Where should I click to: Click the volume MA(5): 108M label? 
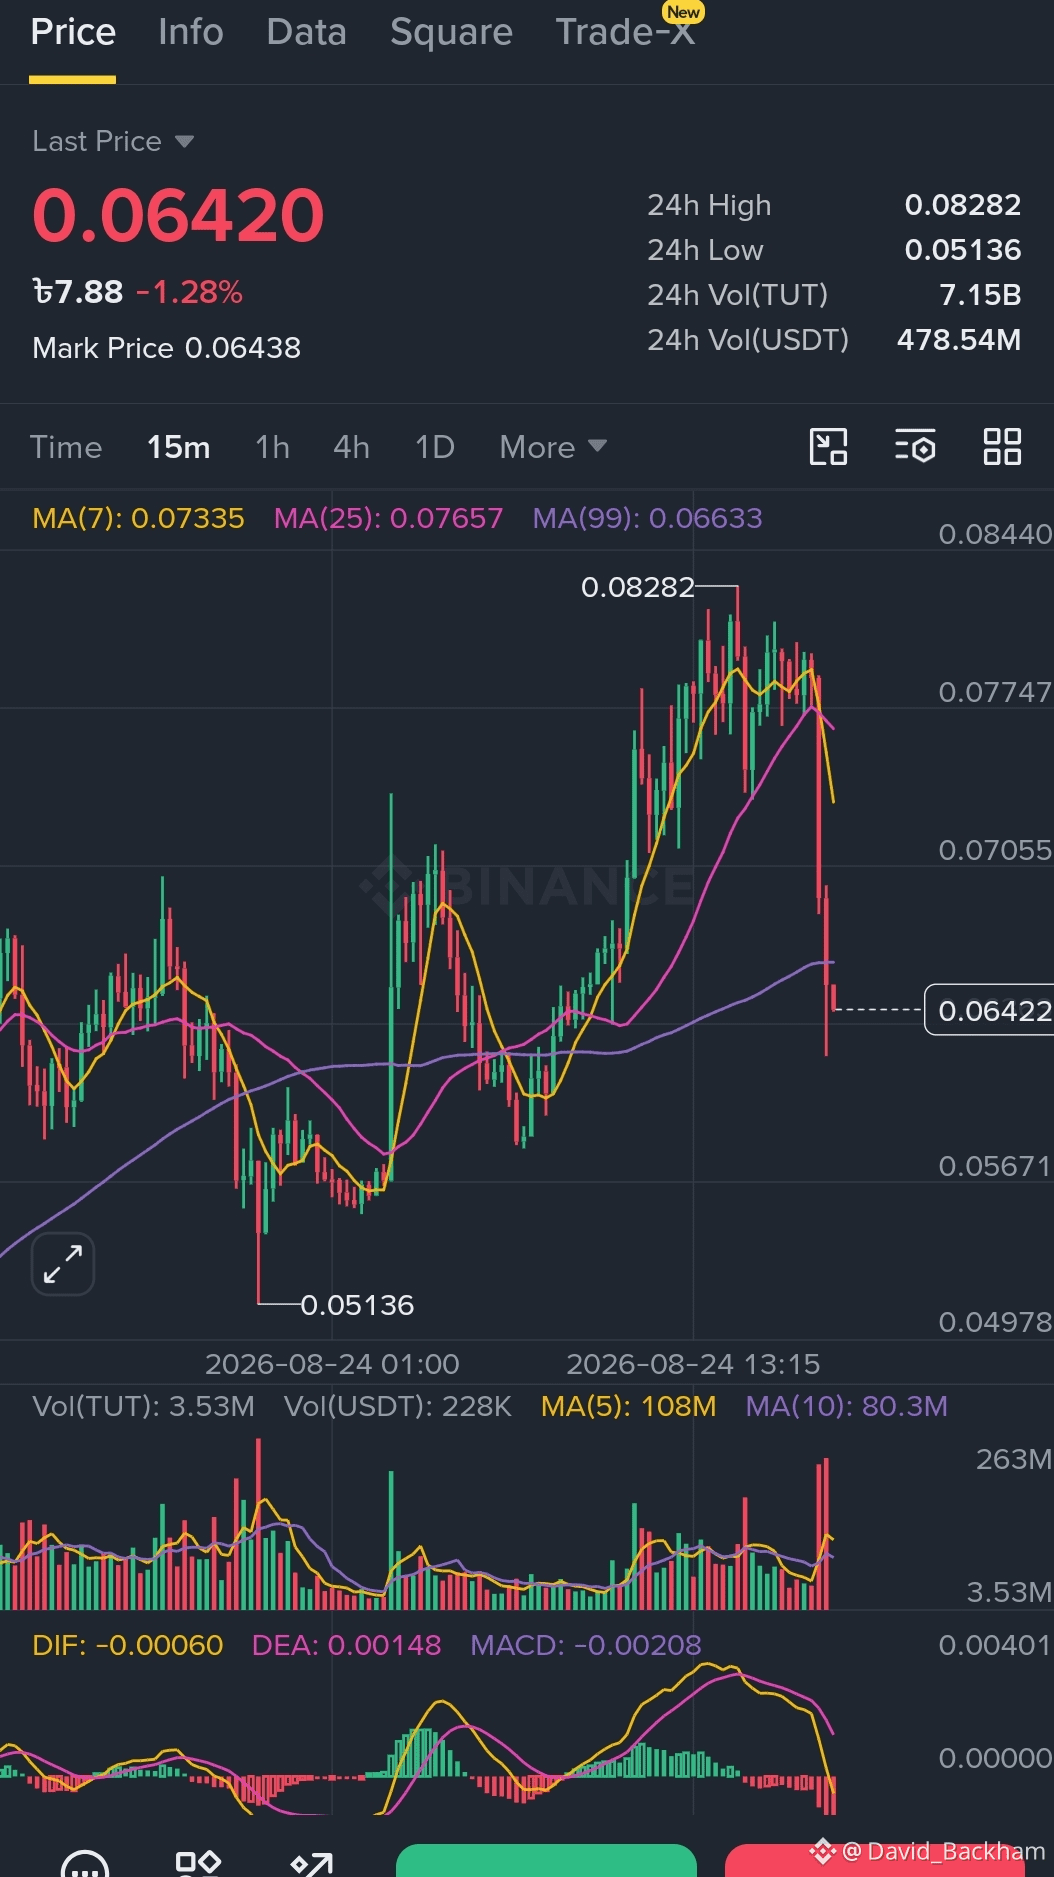(x=628, y=1406)
